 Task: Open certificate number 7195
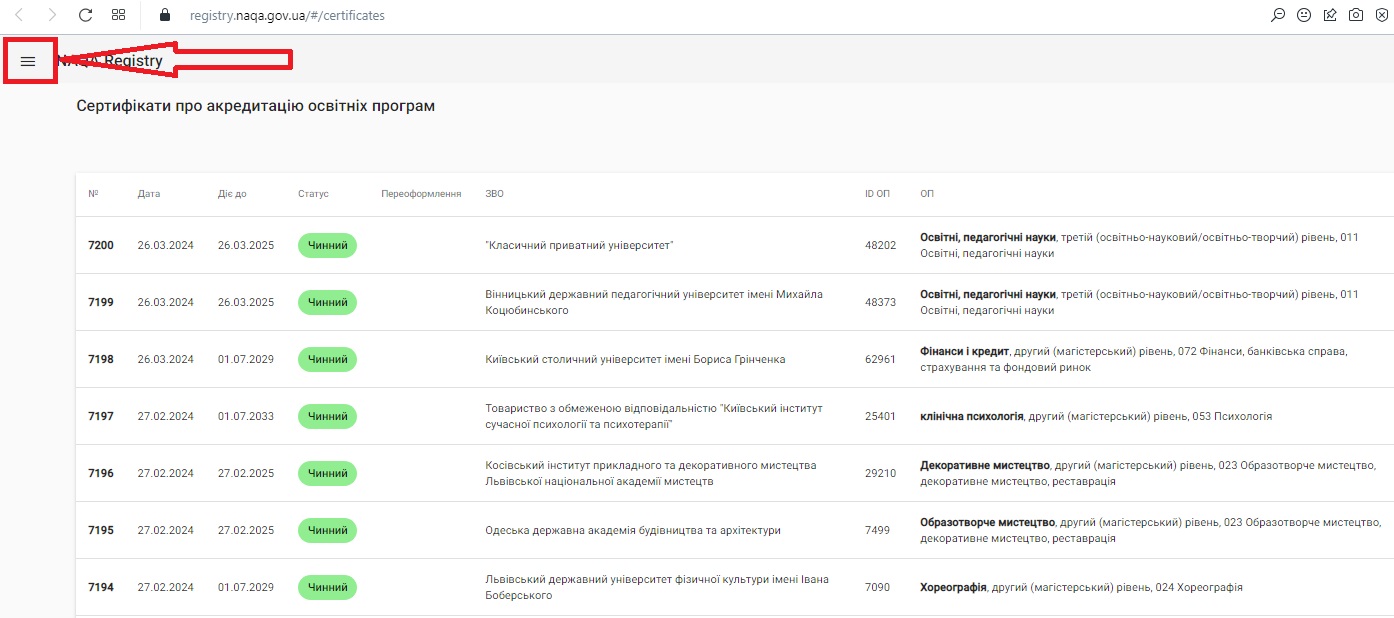tap(101, 530)
